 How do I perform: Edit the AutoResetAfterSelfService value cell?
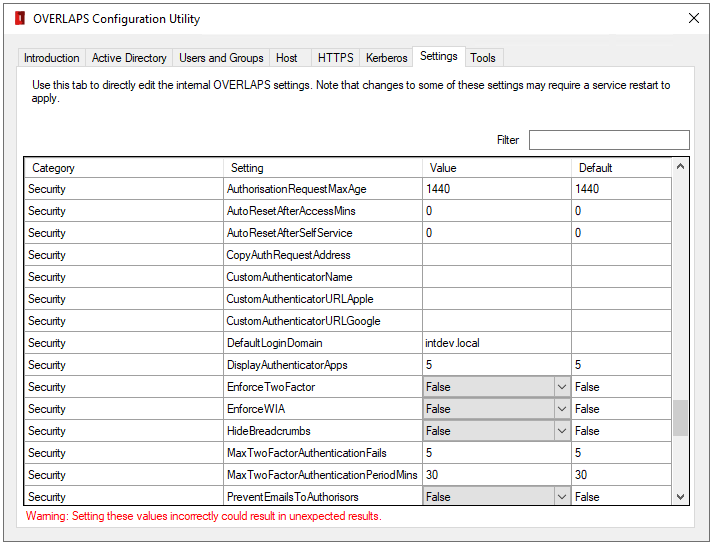click(497, 233)
